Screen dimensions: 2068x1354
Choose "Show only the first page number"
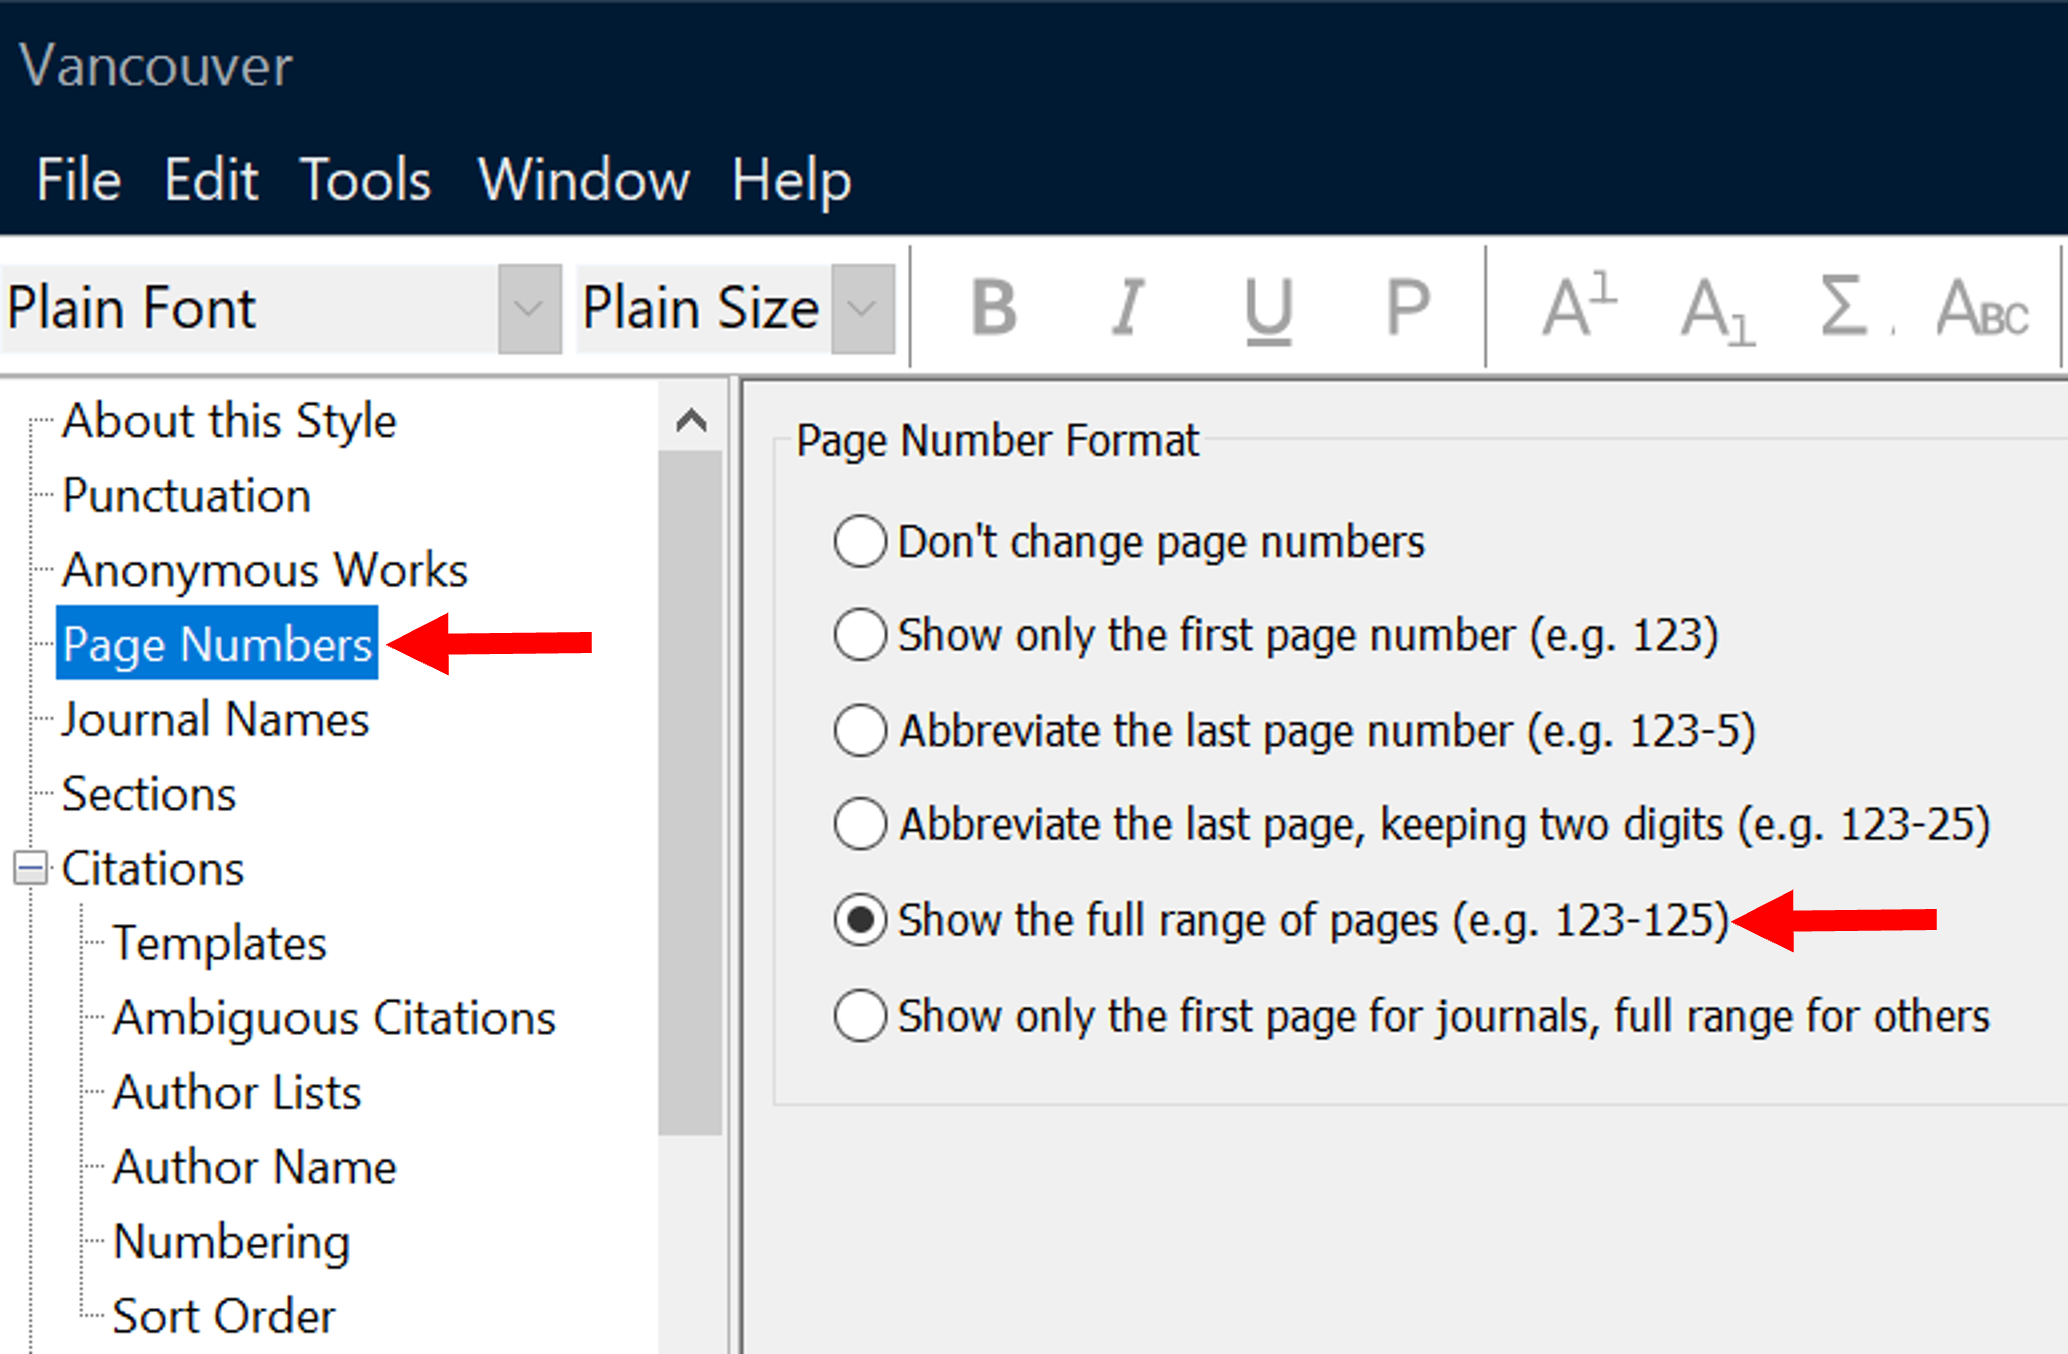click(860, 635)
